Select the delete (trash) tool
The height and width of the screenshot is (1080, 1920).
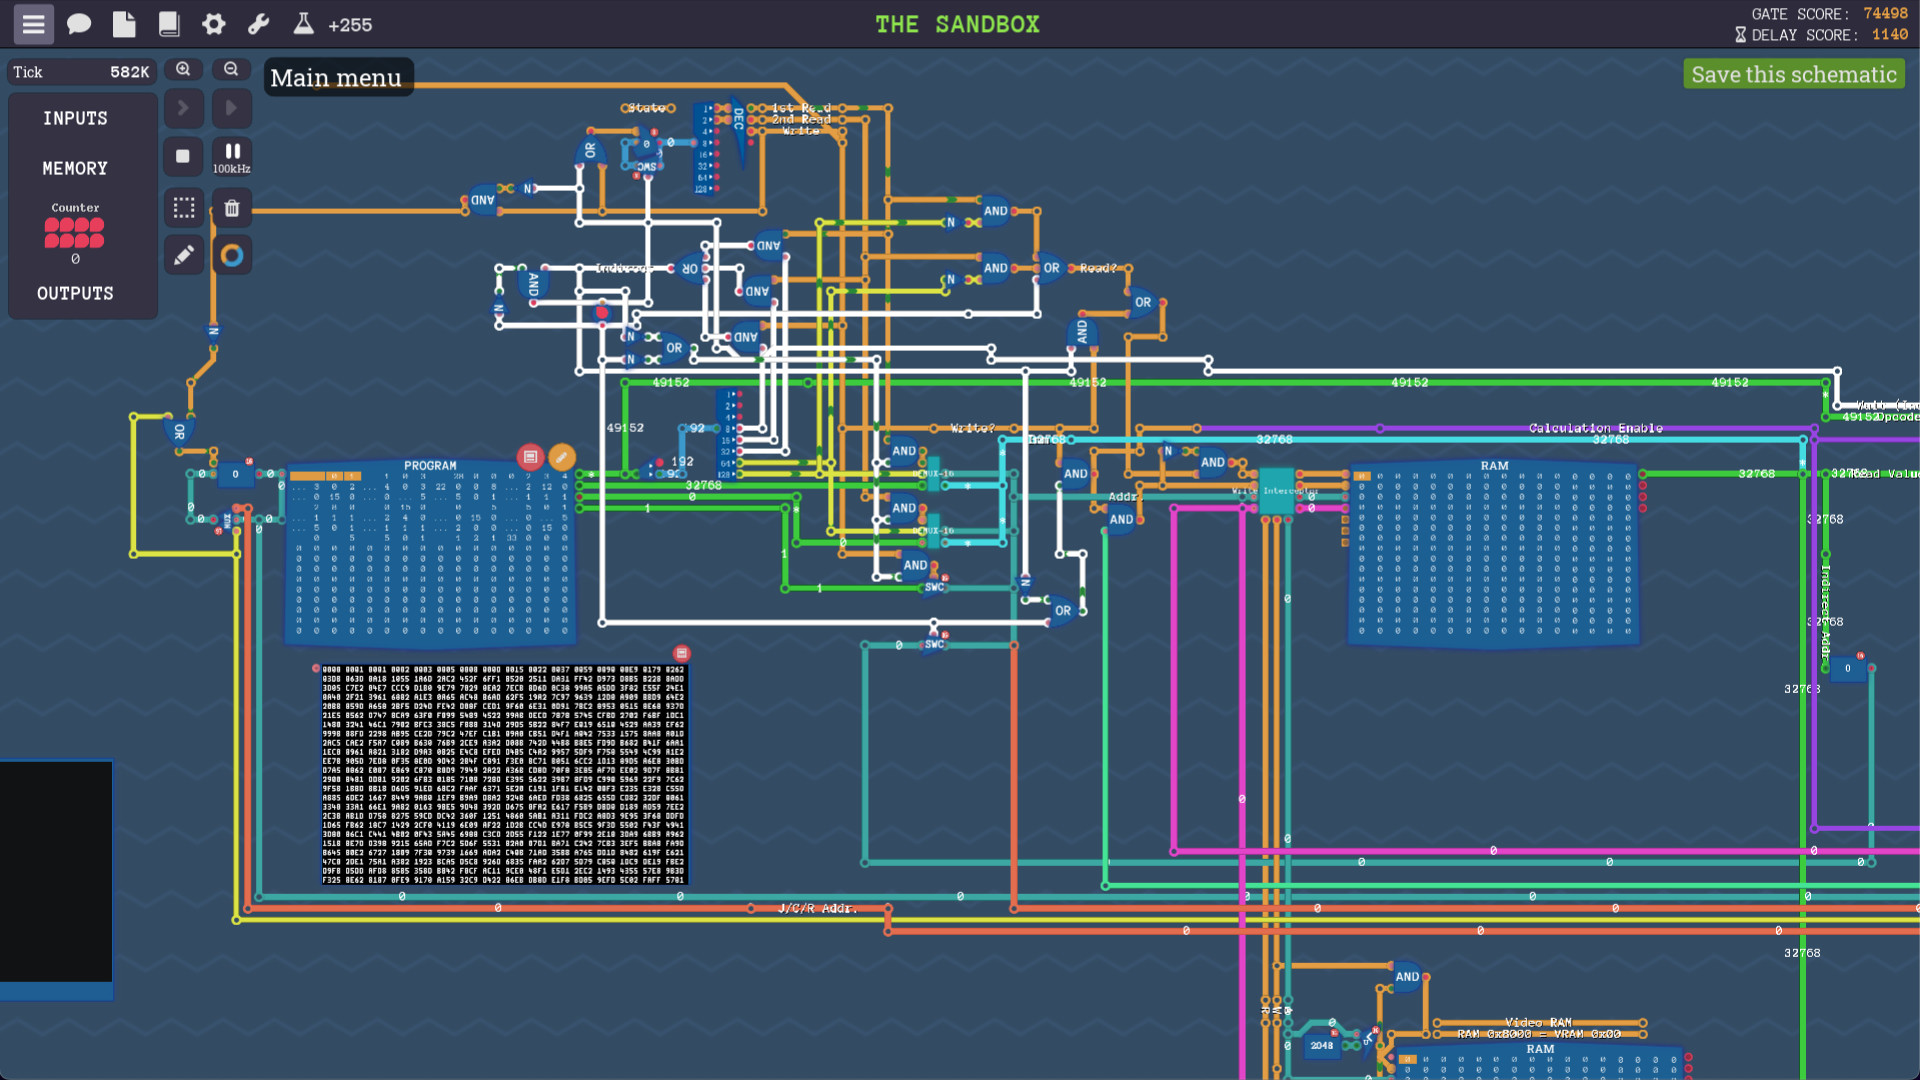(231, 207)
